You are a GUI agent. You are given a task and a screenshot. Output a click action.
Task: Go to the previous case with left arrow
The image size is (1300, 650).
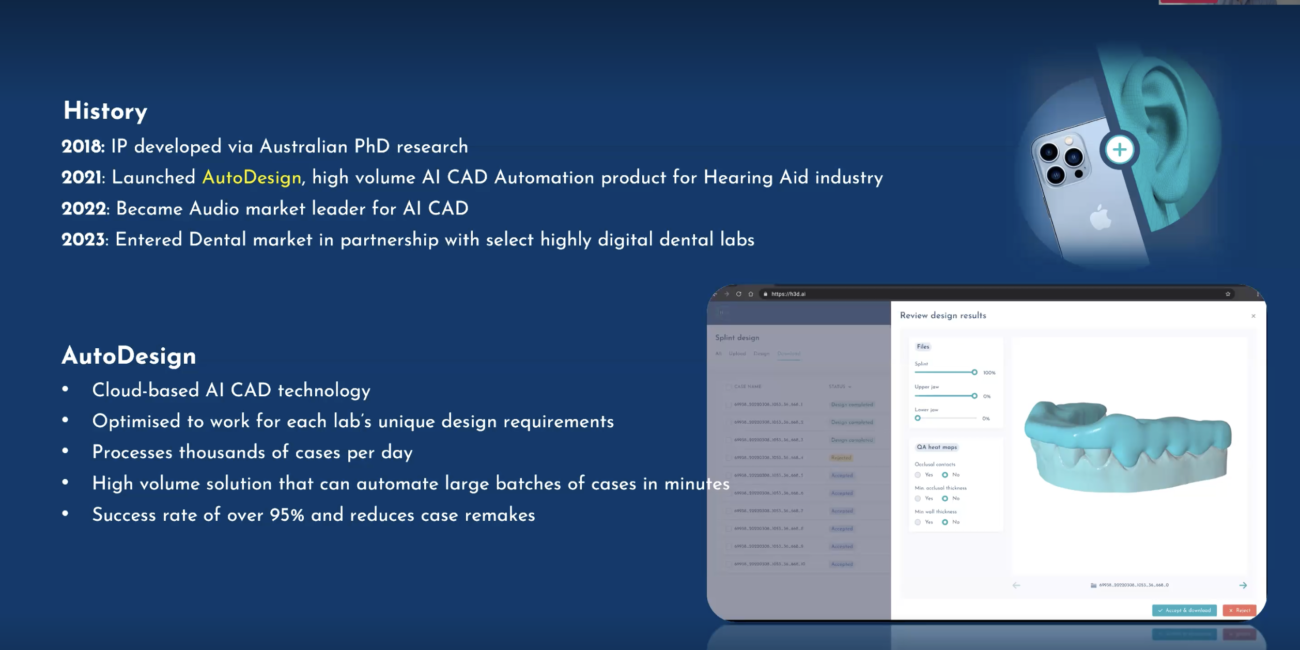point(1016,585)
